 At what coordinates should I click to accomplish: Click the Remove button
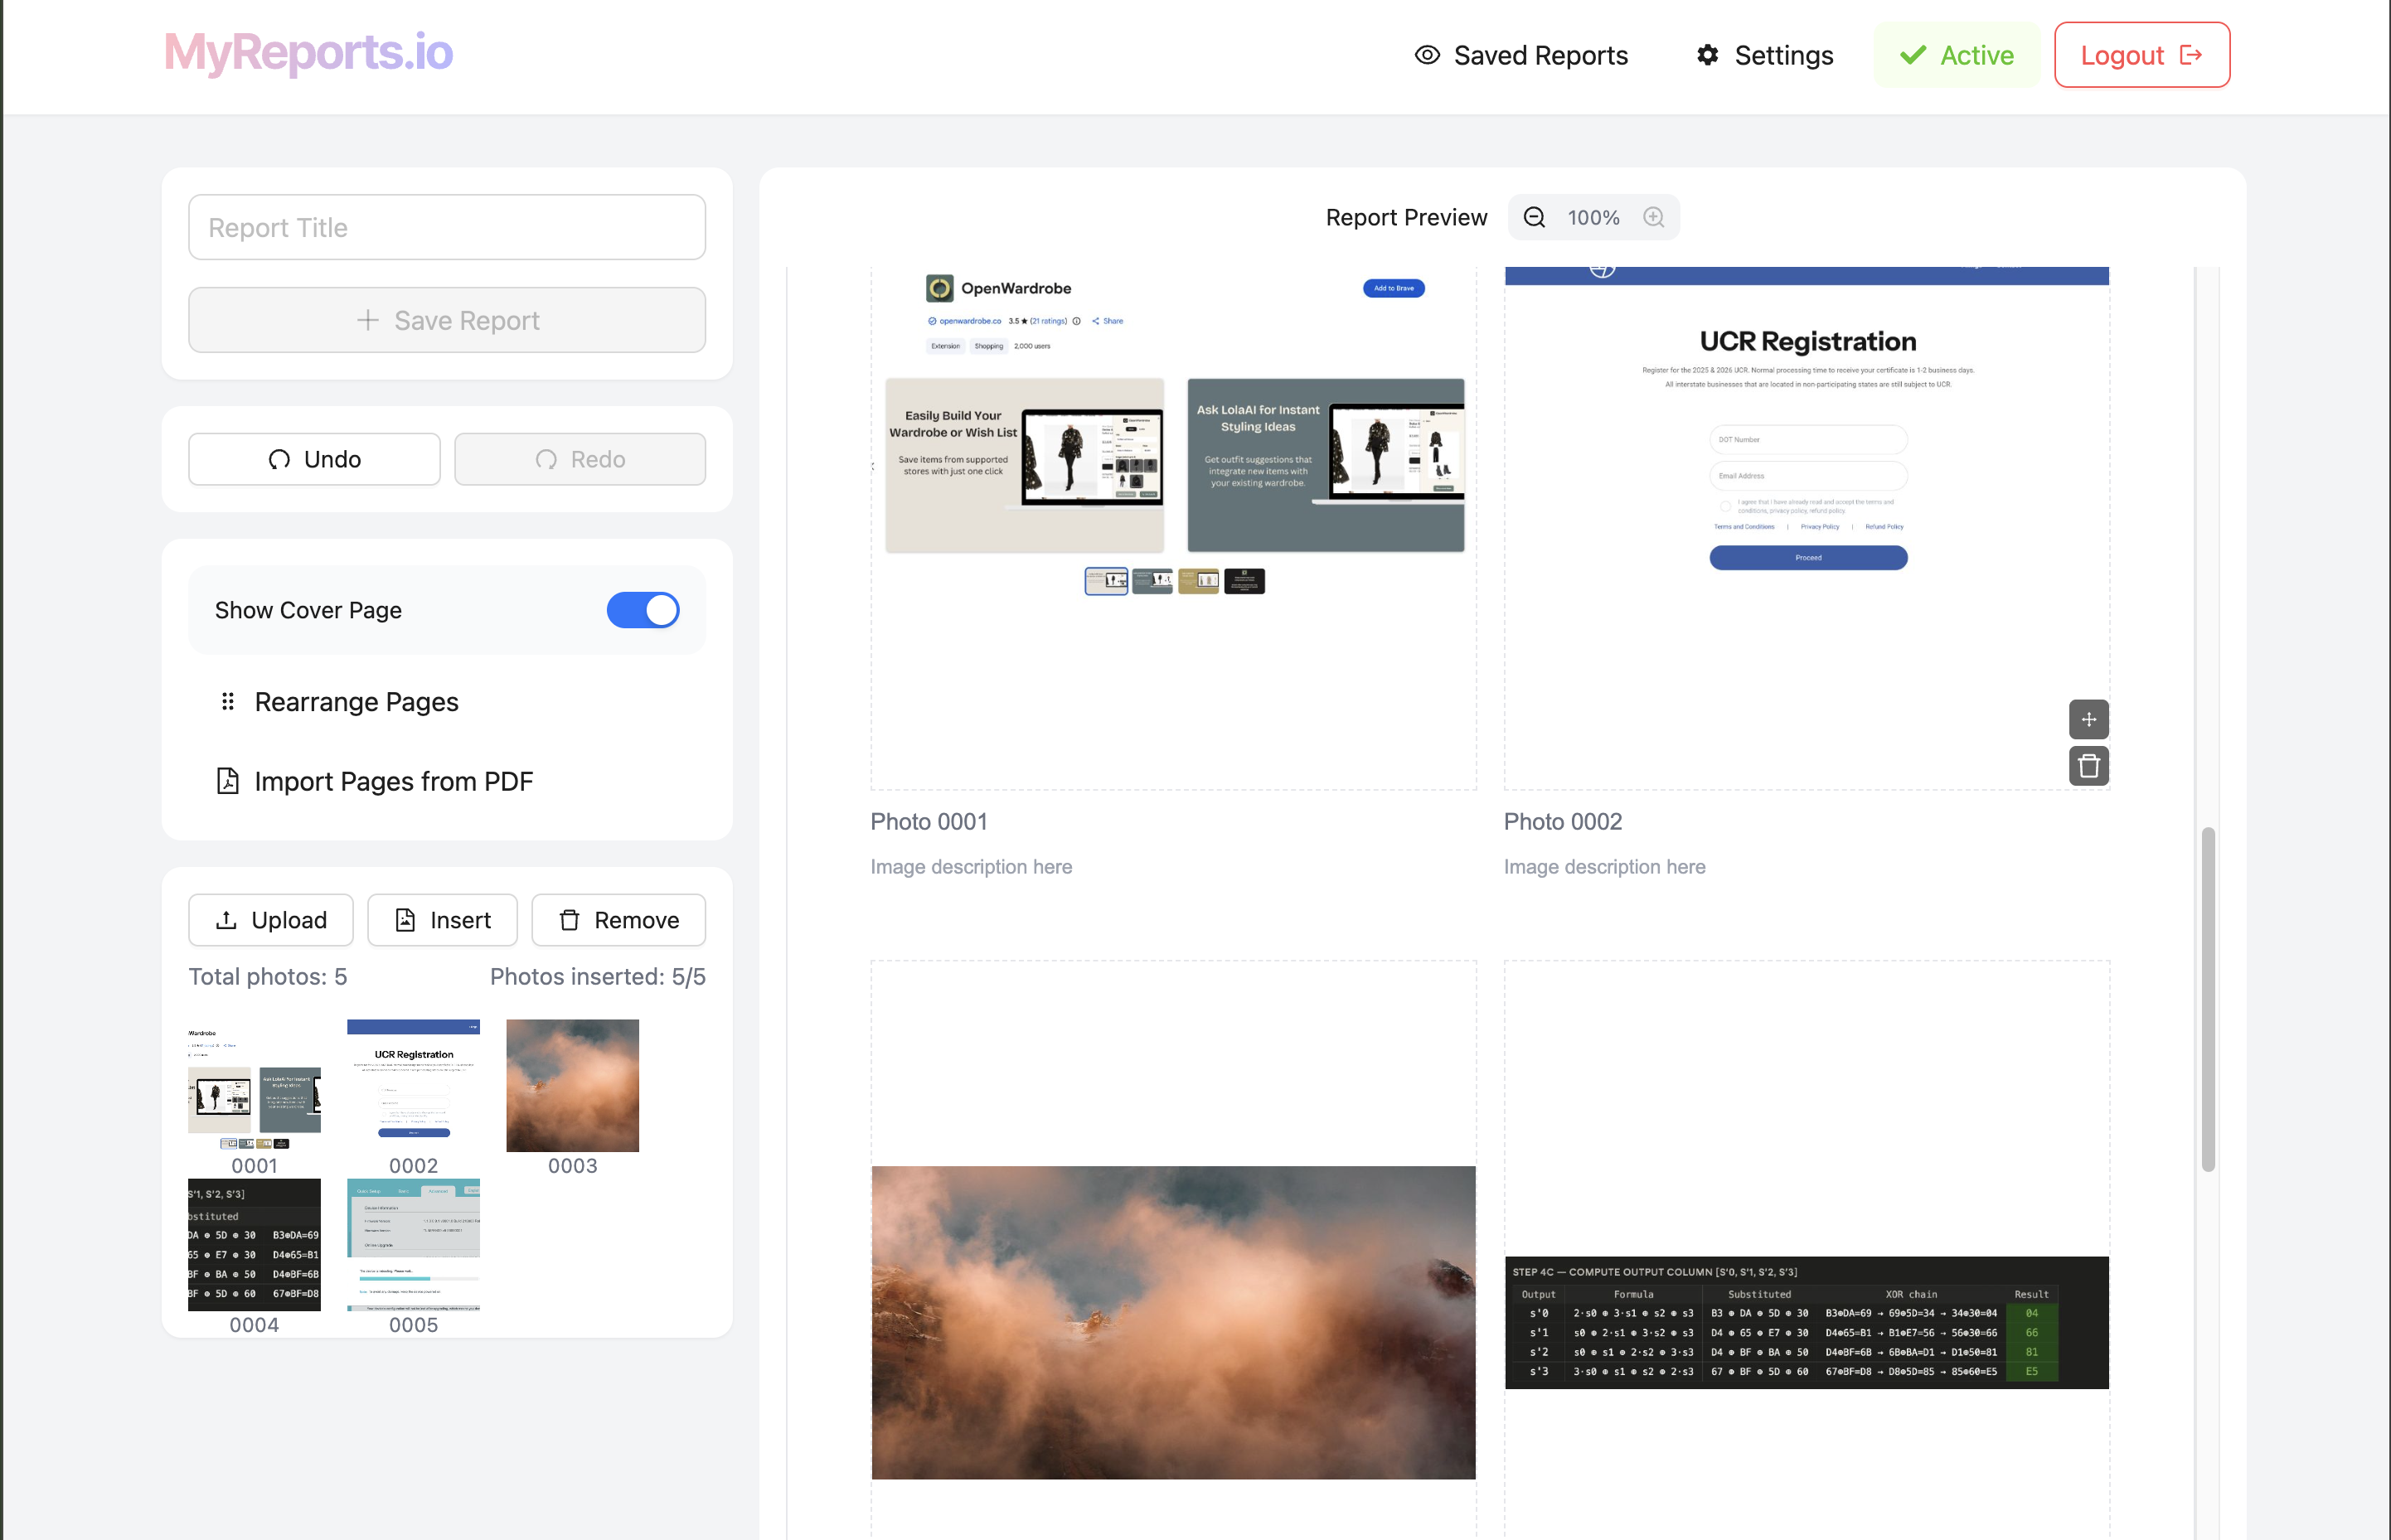pos(618,920)
